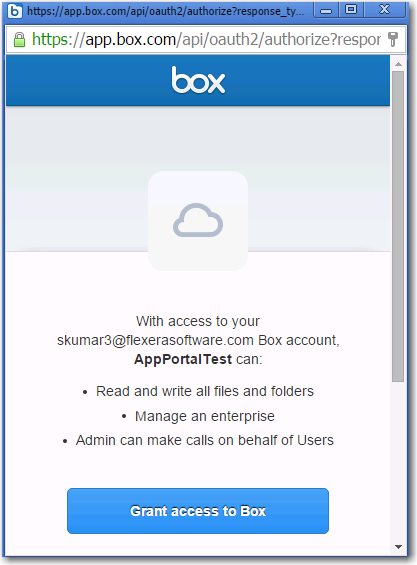Click the scrollbar down arrow
Viewport: 417px width, 565px height.
click(398, 547)
